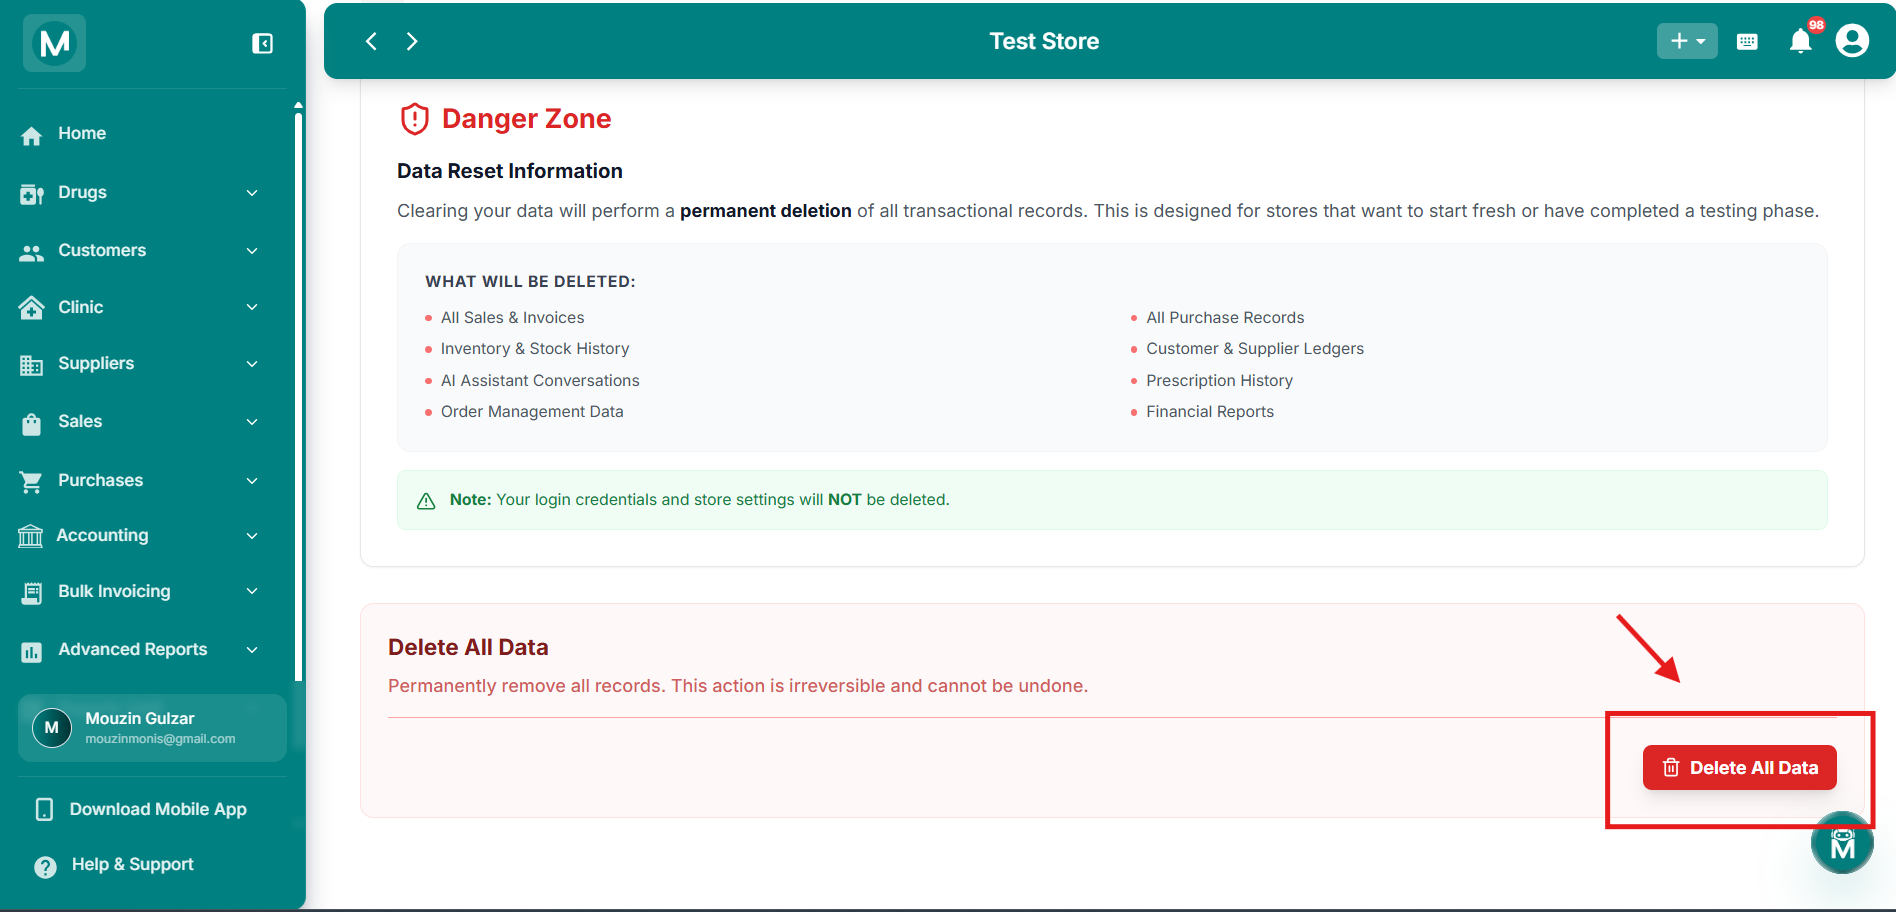
Task: Select the Sales menu label
Action: point(80,421)
